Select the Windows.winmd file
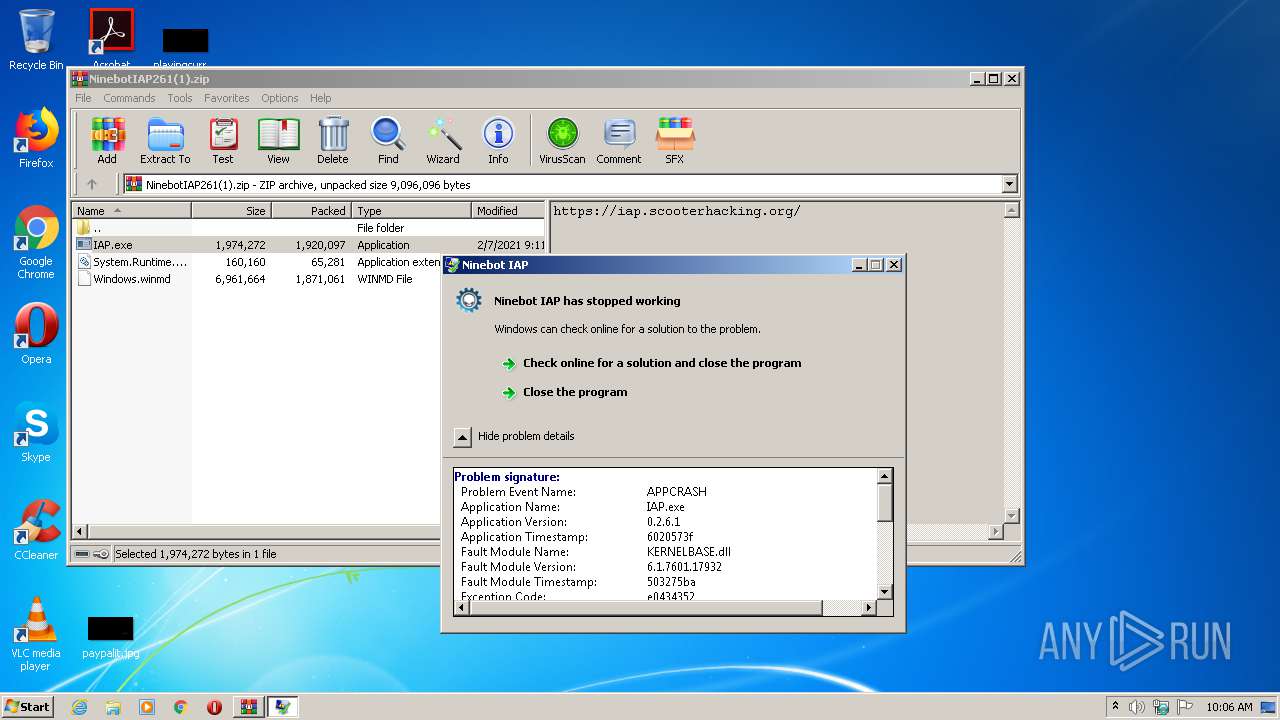 [x=258, y=279]
